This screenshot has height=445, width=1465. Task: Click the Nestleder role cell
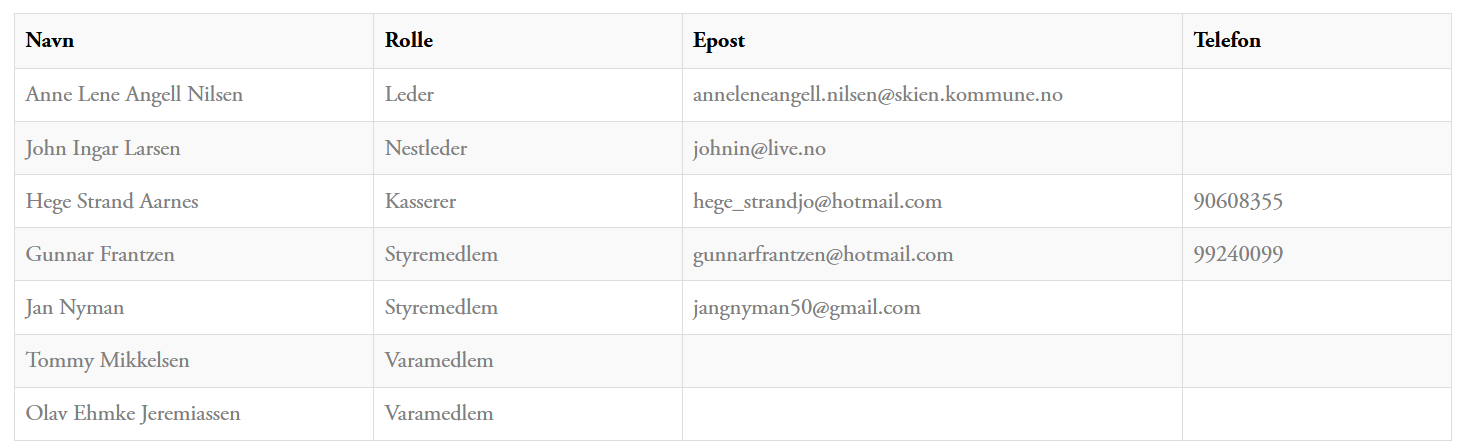425,149
